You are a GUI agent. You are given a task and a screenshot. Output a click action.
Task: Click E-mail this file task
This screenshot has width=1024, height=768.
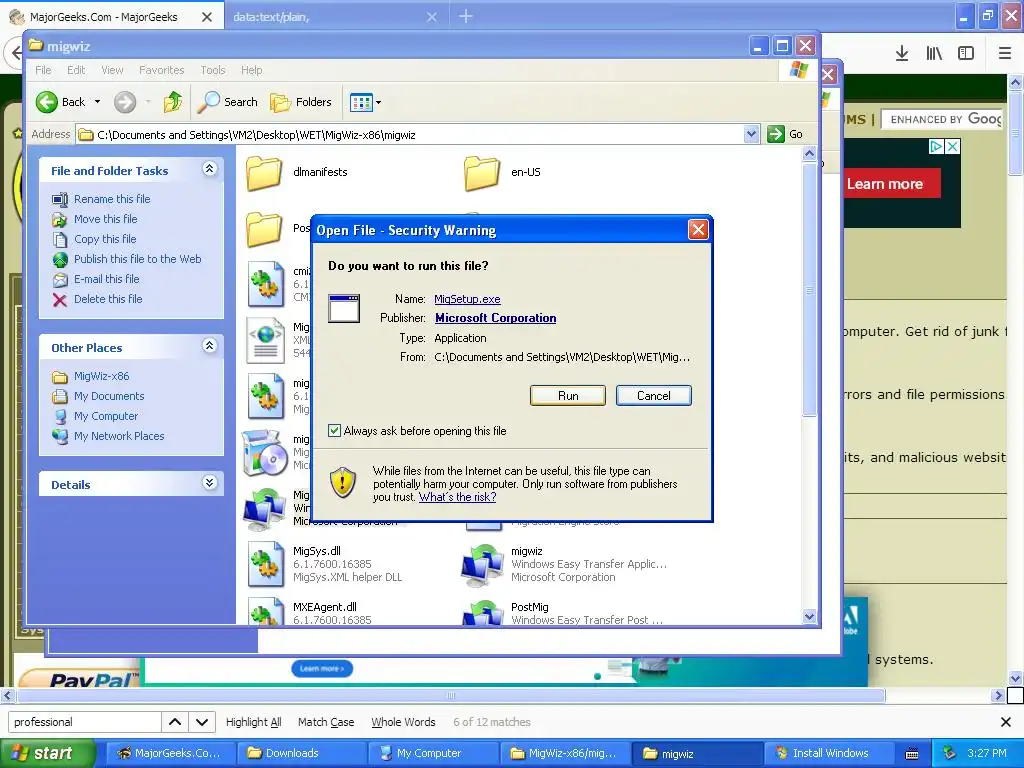(x=106, y=279)
